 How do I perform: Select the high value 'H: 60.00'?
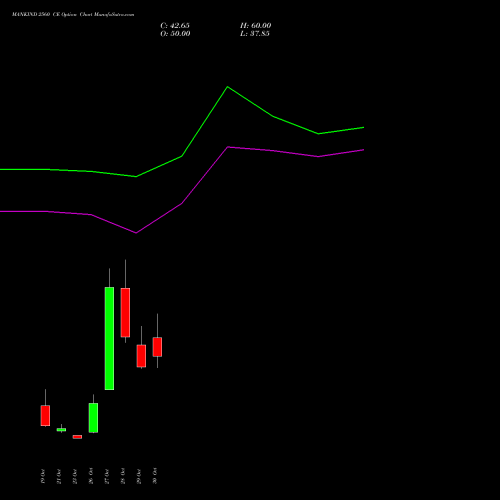click(255, 26)
